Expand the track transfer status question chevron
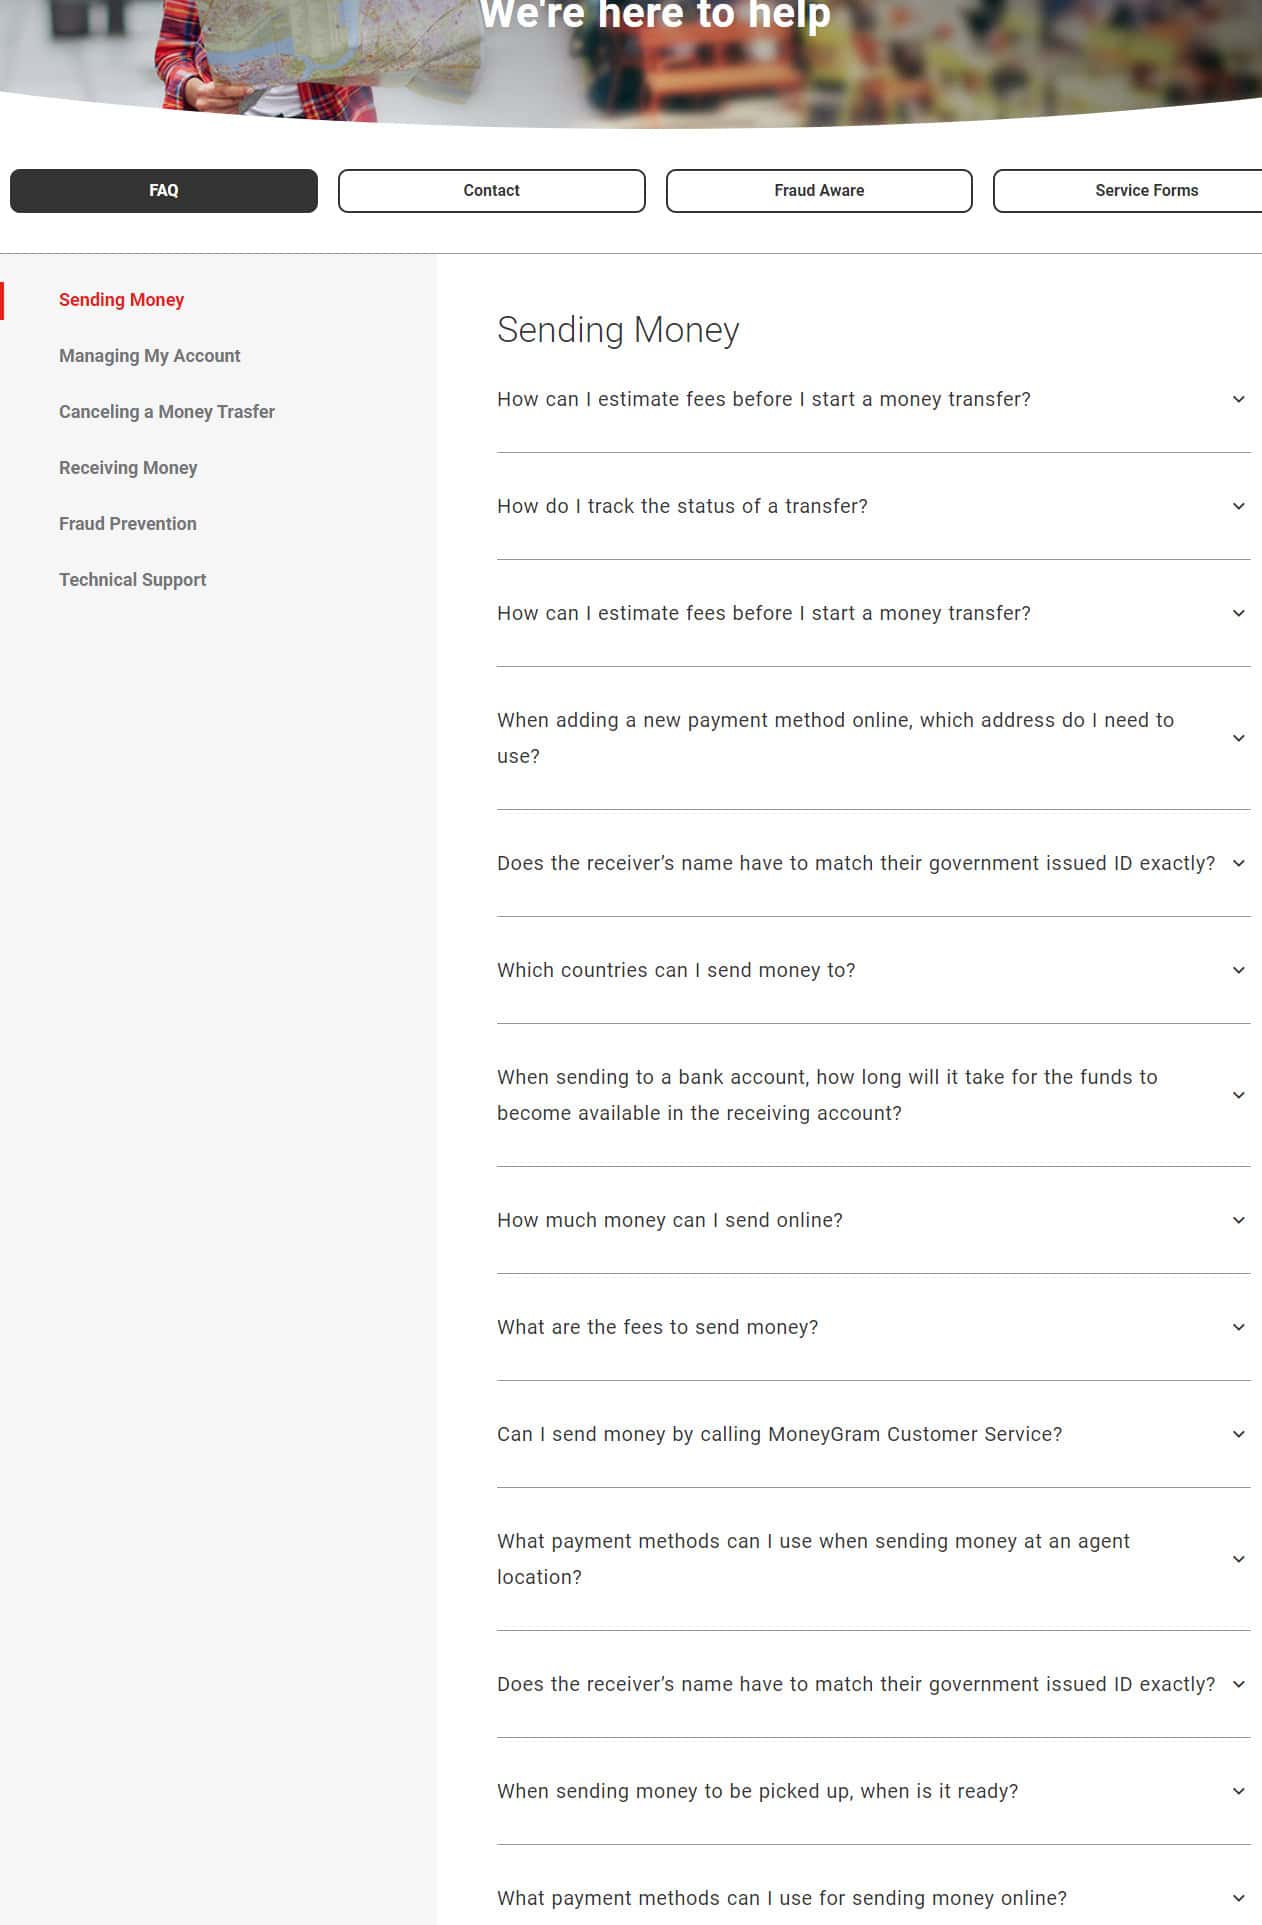This screenshot has height=1925, width=1262. coord(1238,506)
